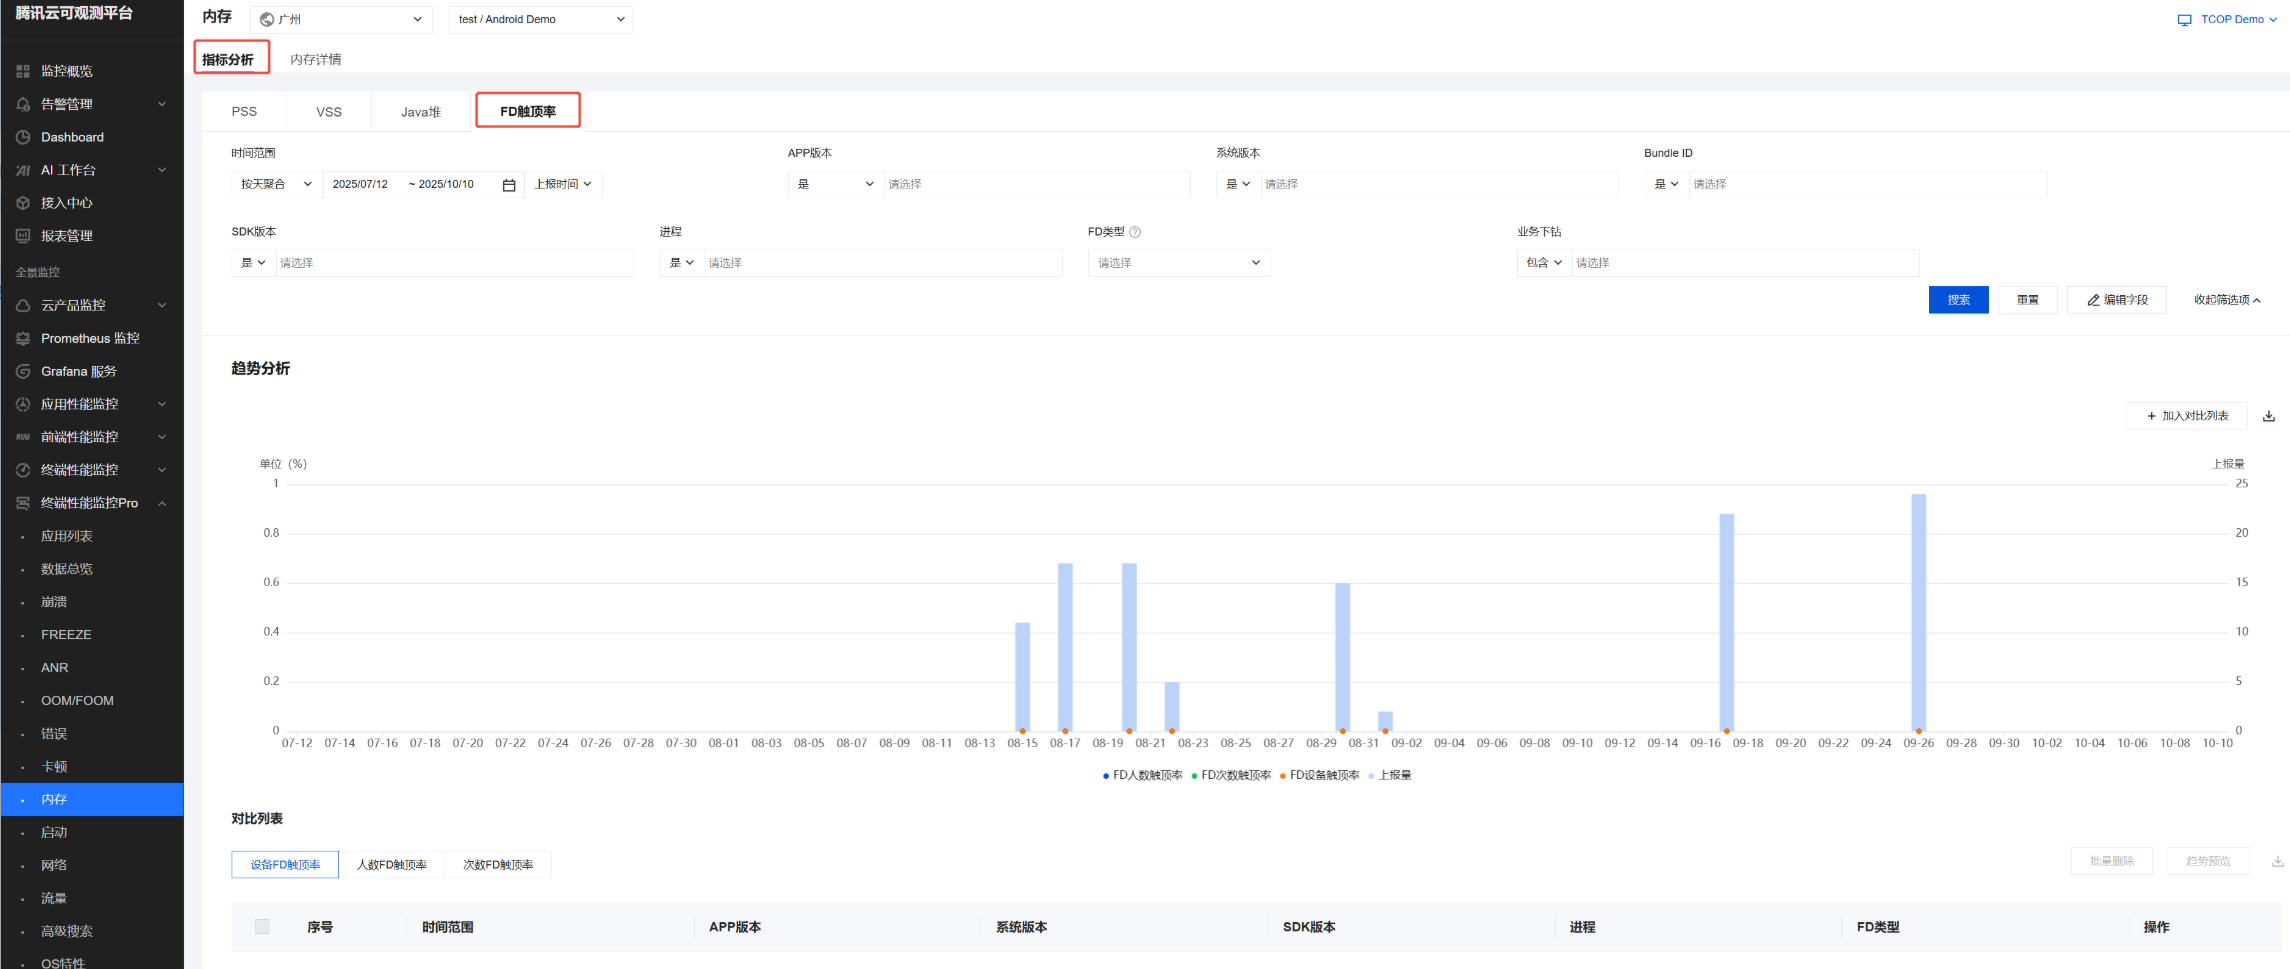Click the tallest bar near 09-26
This screenshot has width=2290, height=969.
click(x=1918, y=612)
